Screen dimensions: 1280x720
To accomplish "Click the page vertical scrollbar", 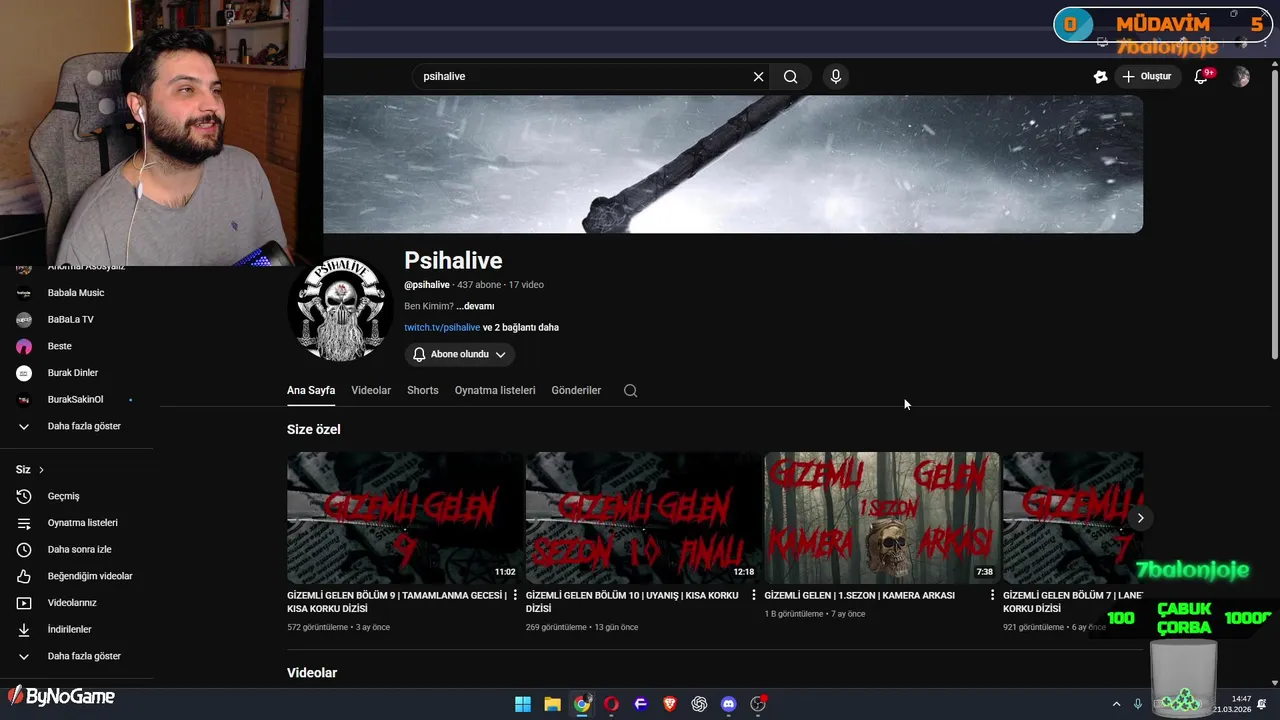I will (x=1274, y=215).
